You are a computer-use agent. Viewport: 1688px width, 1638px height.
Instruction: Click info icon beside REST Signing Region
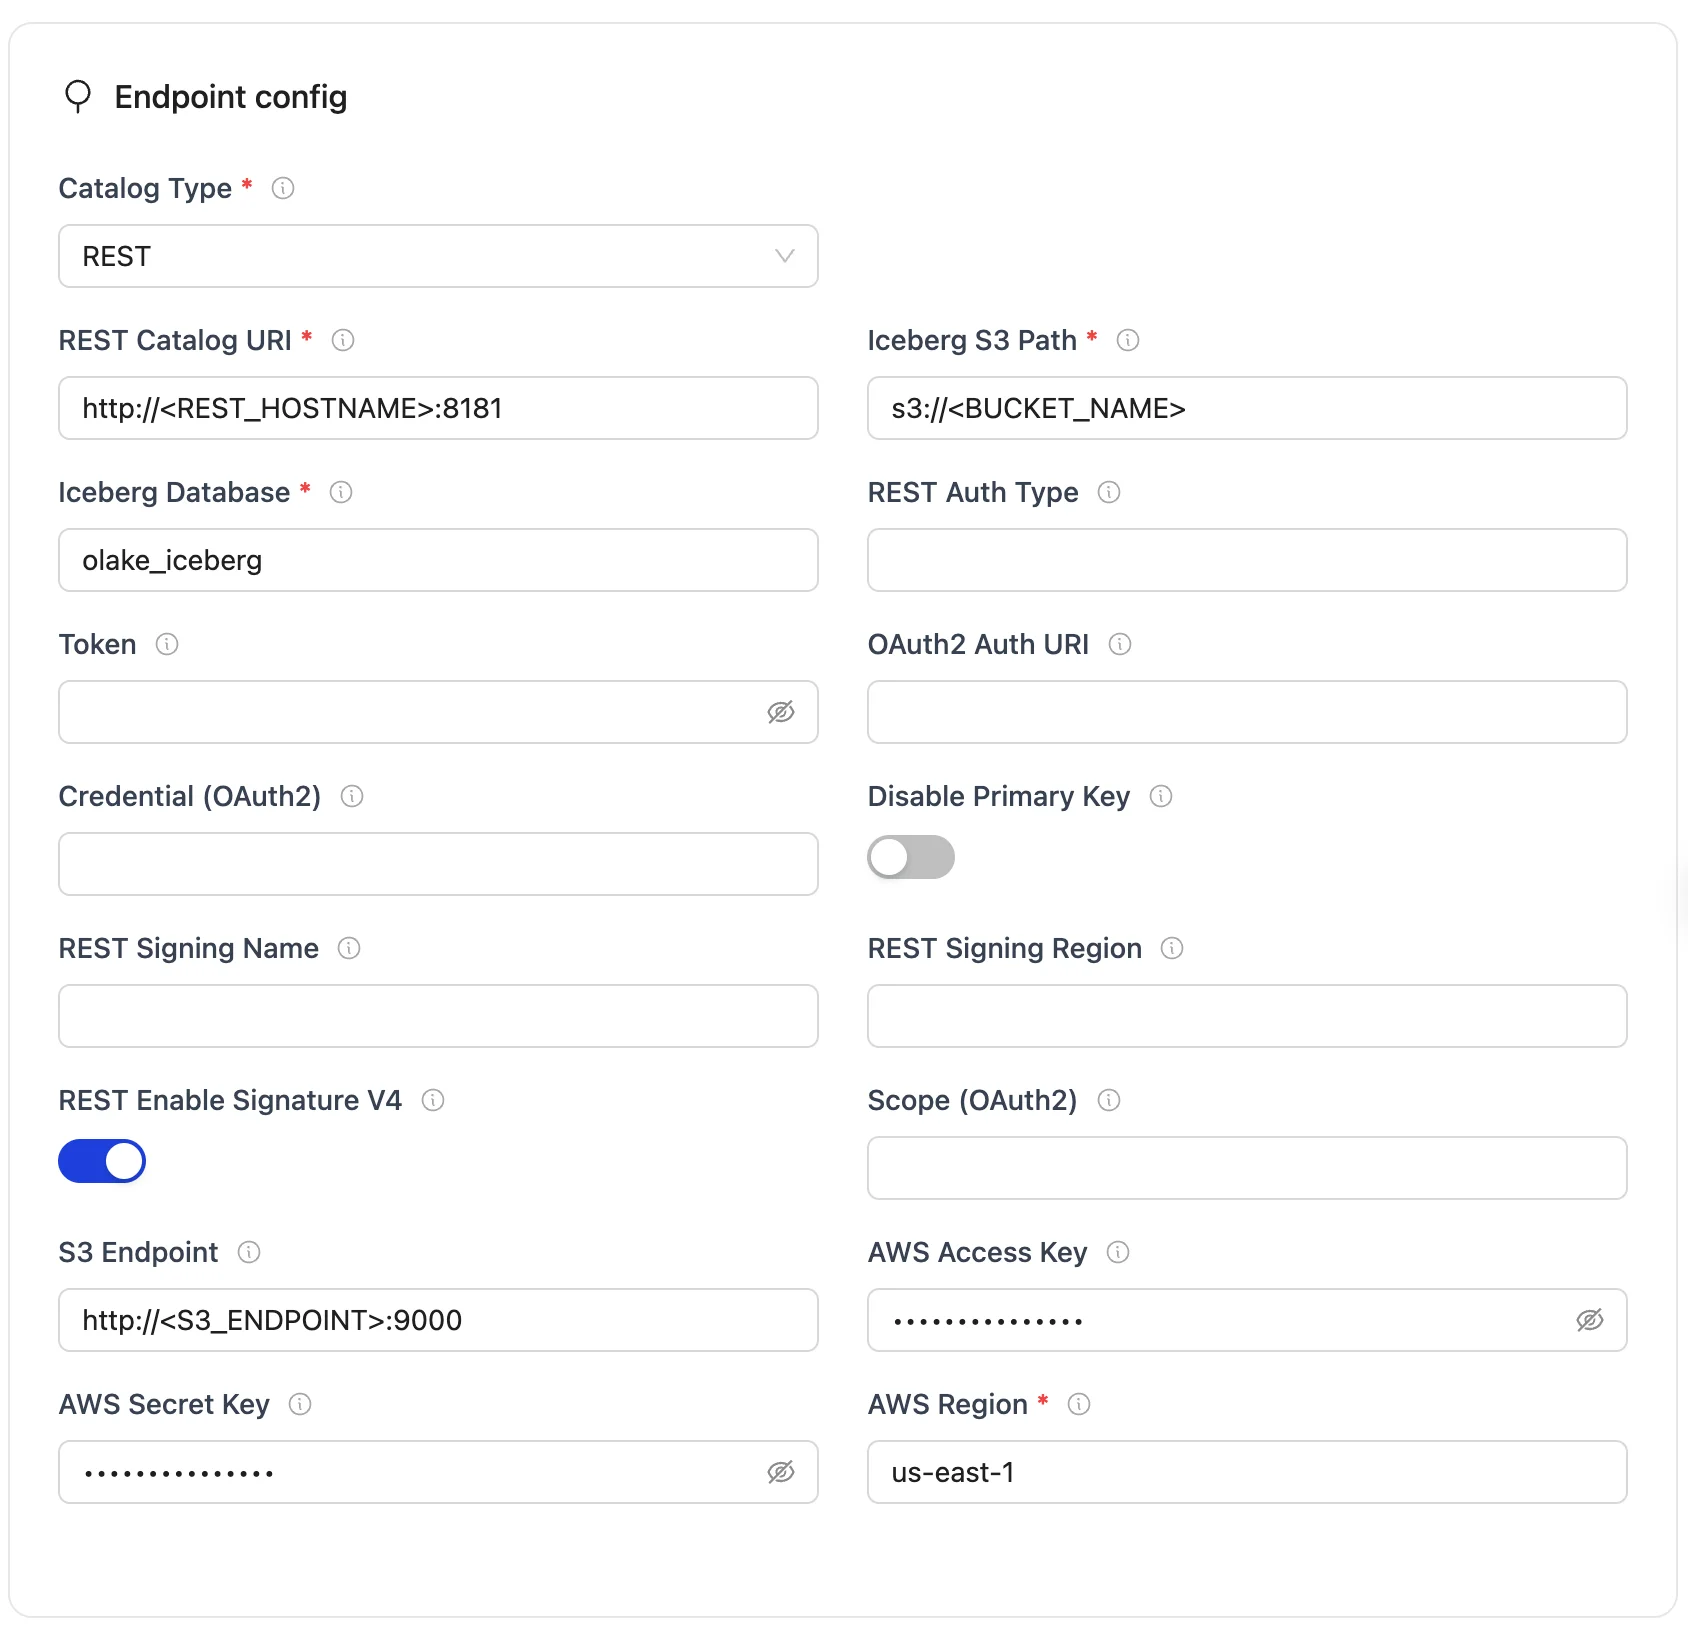tap(1172, 948)
